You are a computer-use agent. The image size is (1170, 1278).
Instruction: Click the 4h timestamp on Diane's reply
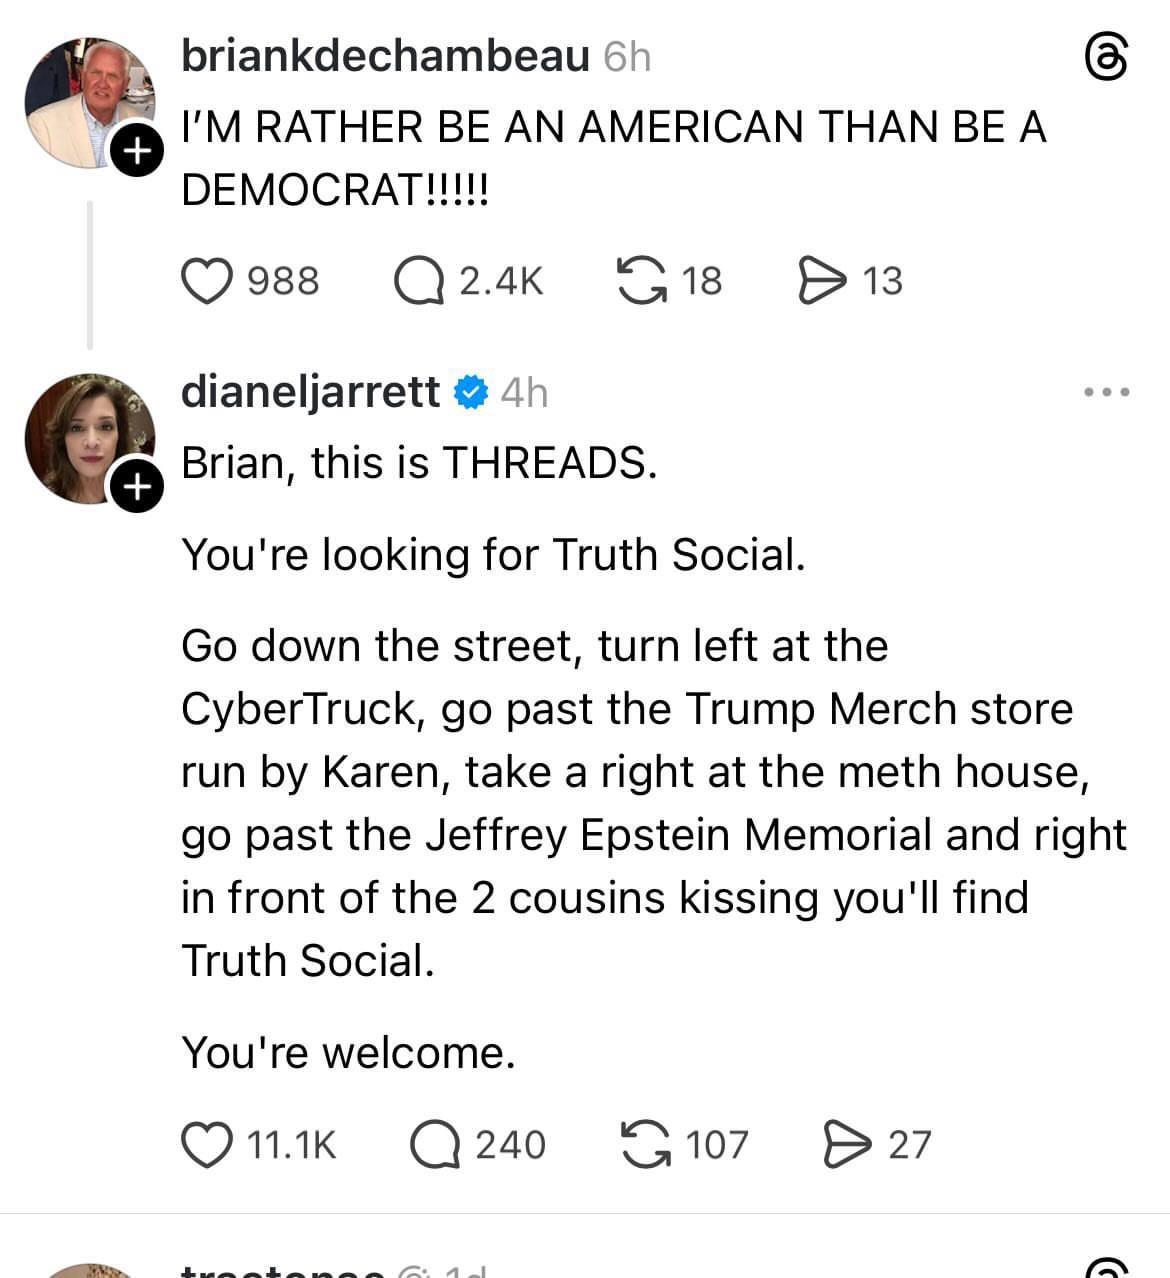[524, 392]
